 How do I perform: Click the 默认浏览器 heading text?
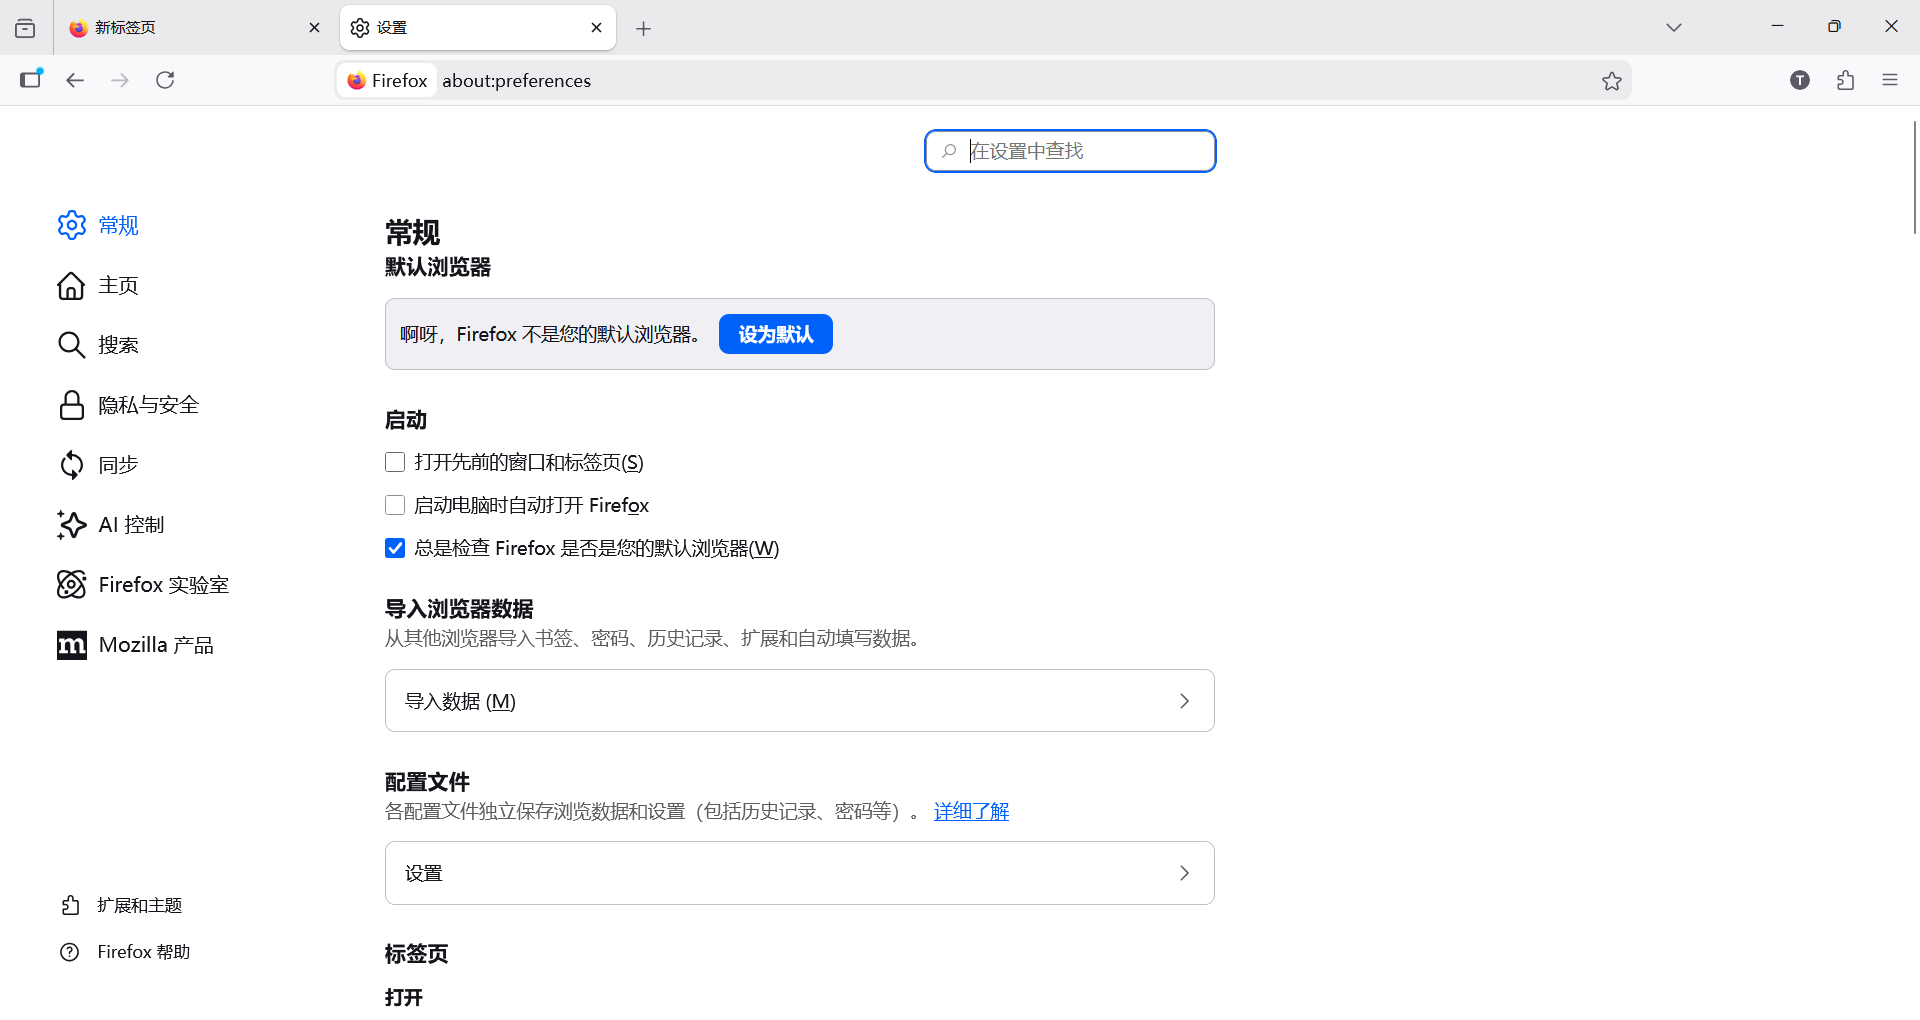point(438,267)
